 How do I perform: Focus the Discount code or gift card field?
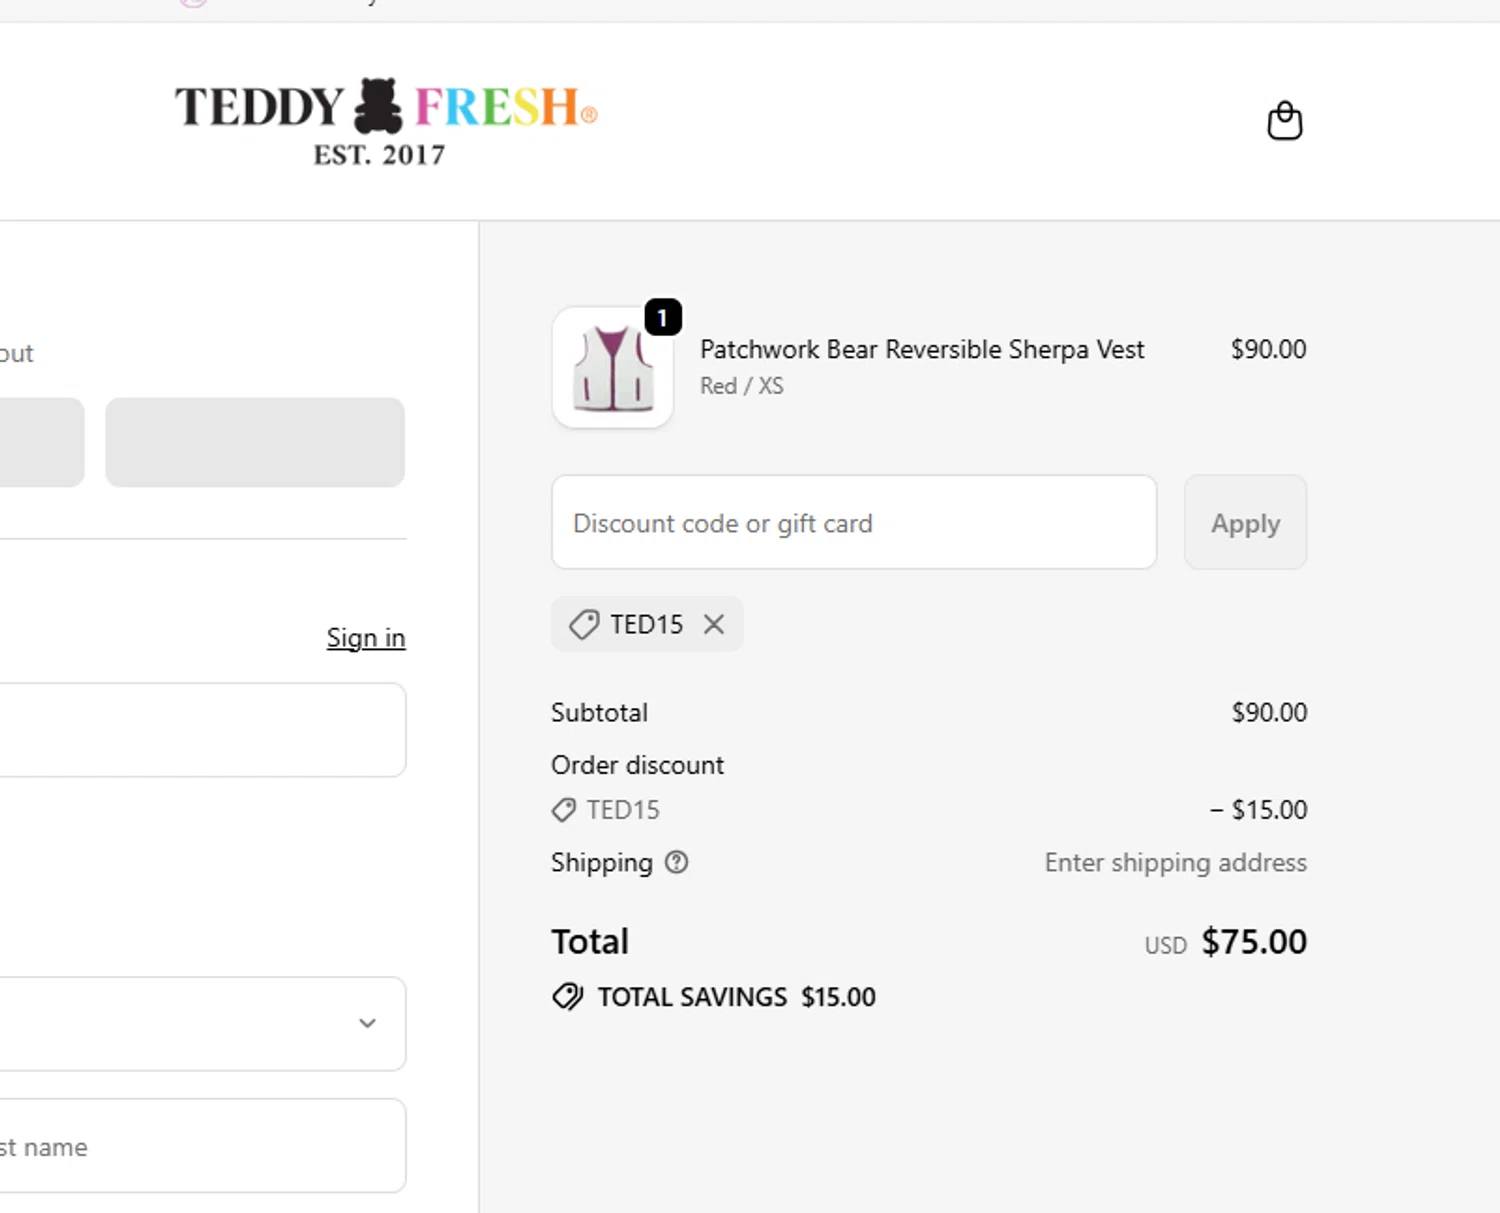(853, 523)
